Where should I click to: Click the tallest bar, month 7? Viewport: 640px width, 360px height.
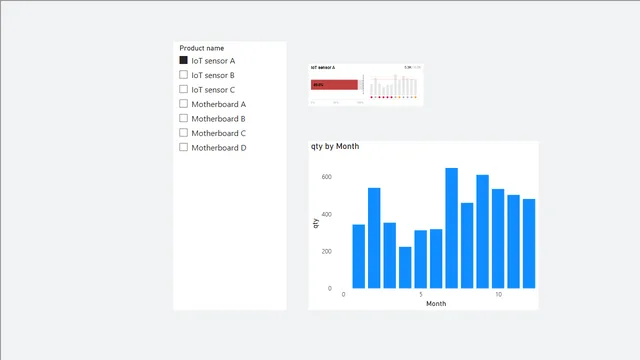click(452, 228)
